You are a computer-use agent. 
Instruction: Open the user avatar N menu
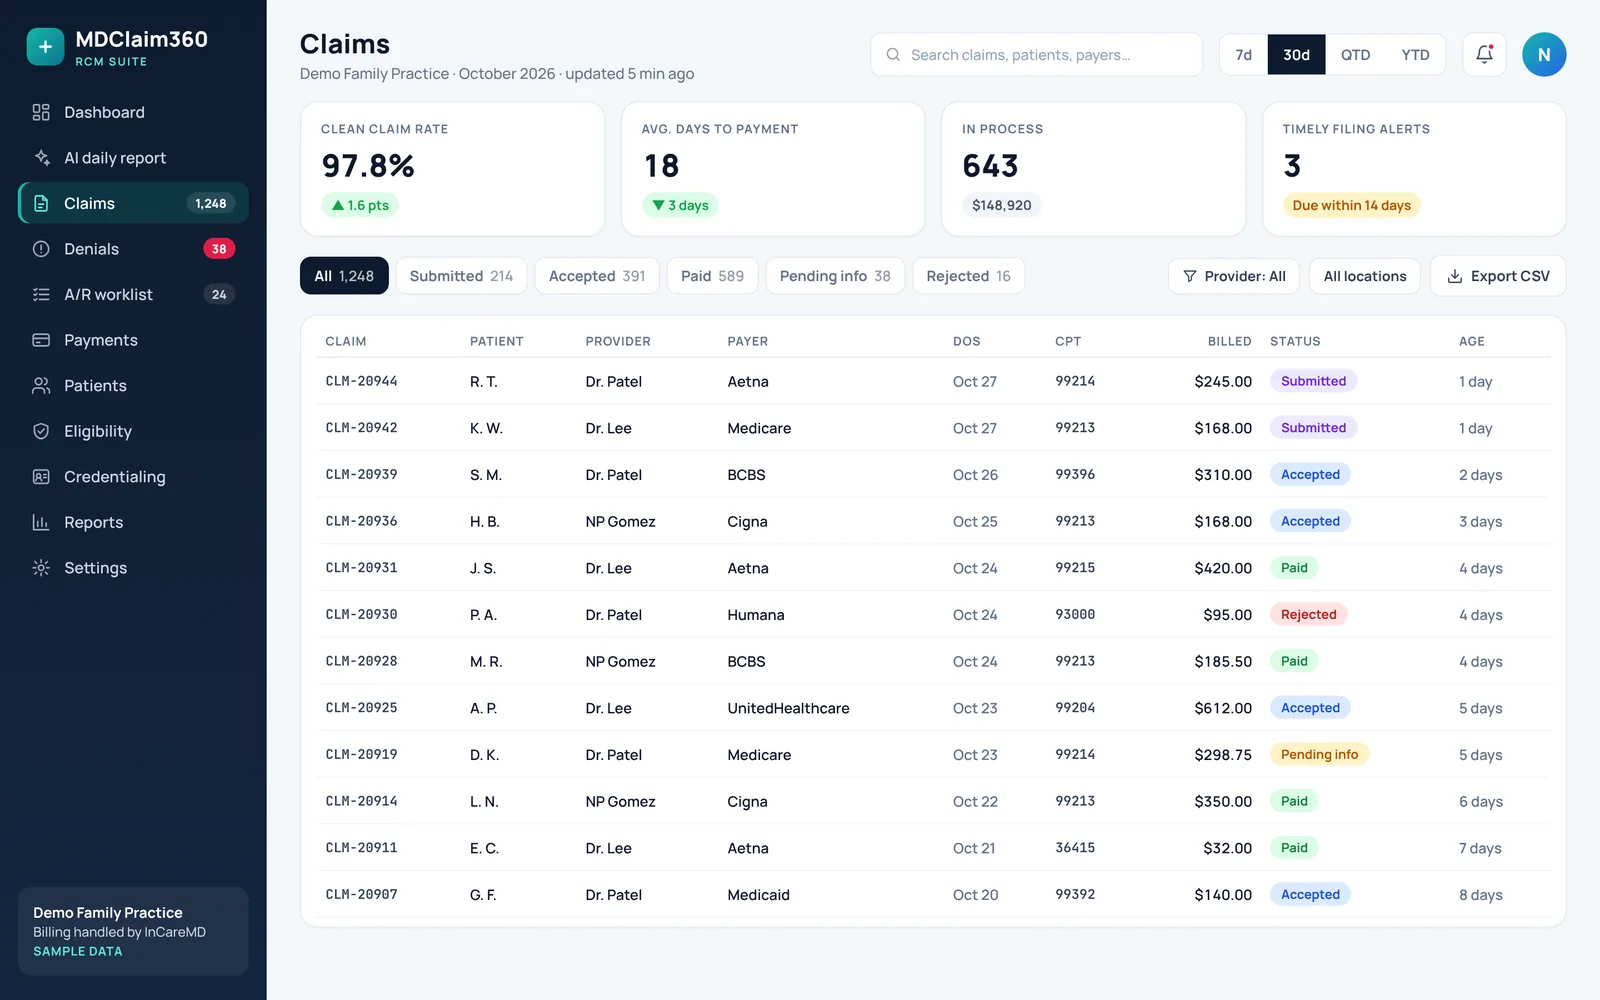coord(1544,55)
